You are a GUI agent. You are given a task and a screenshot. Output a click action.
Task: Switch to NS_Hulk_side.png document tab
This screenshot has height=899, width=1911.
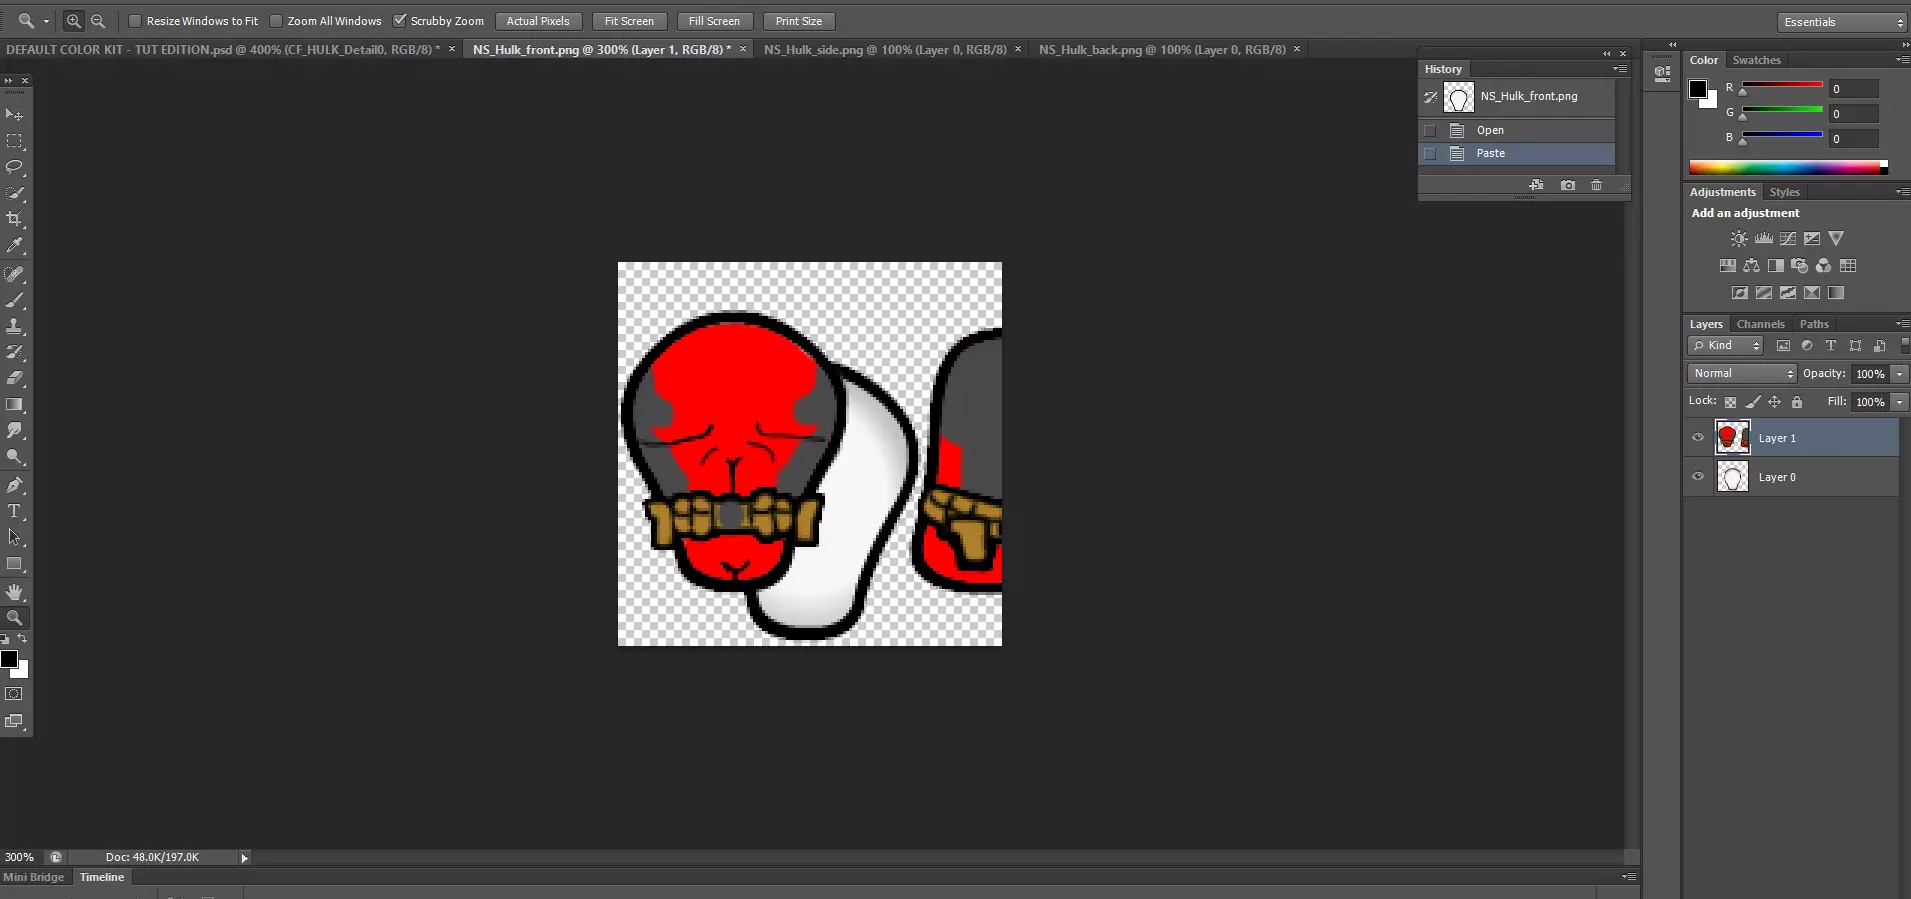[885, 49]
